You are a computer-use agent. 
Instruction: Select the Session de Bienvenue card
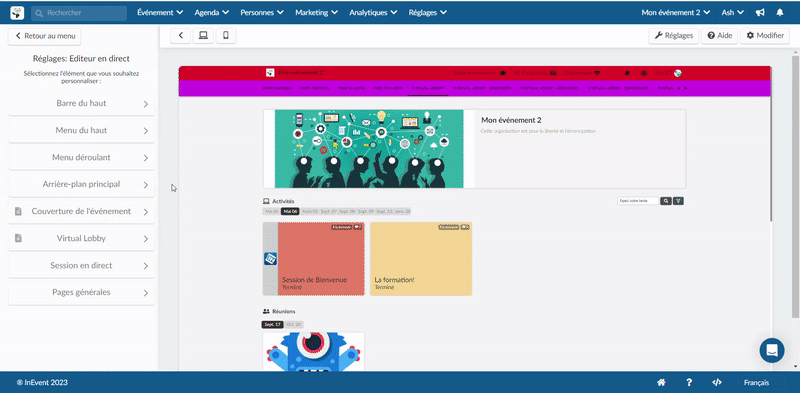click(314, 259)
